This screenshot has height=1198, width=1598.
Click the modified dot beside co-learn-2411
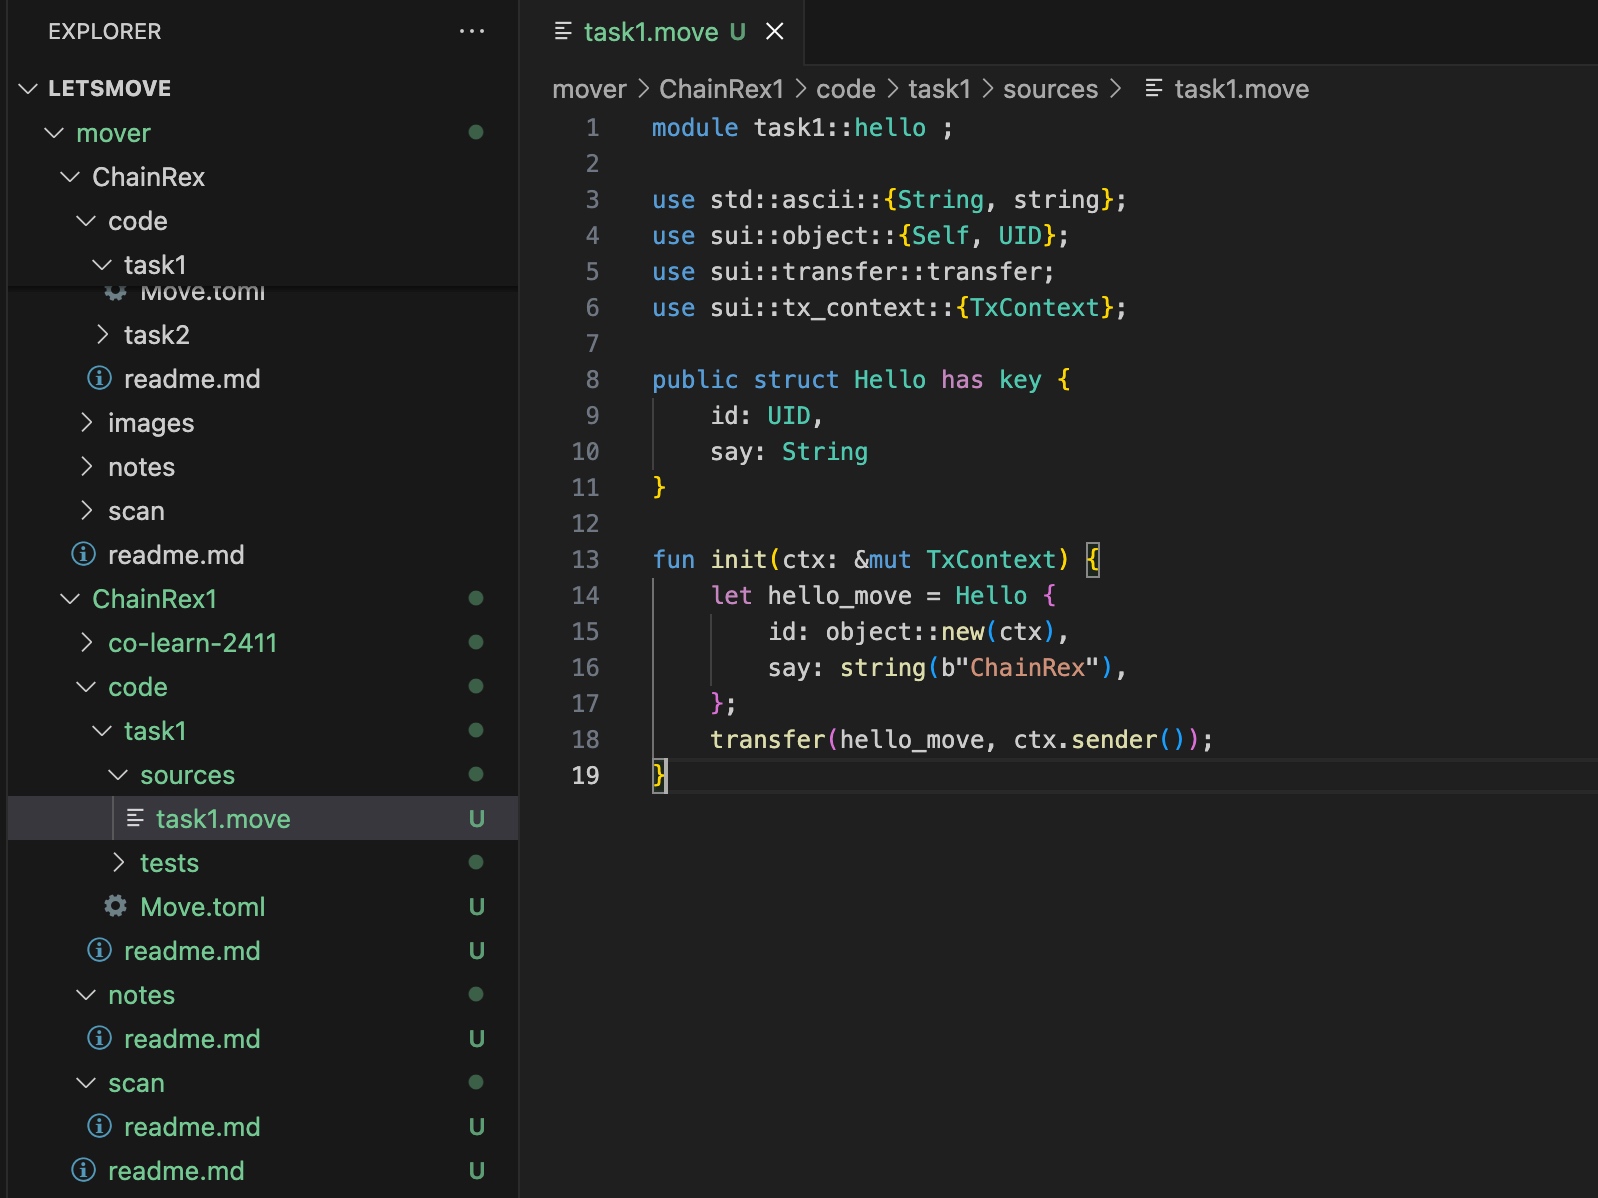tap(476, 643)
